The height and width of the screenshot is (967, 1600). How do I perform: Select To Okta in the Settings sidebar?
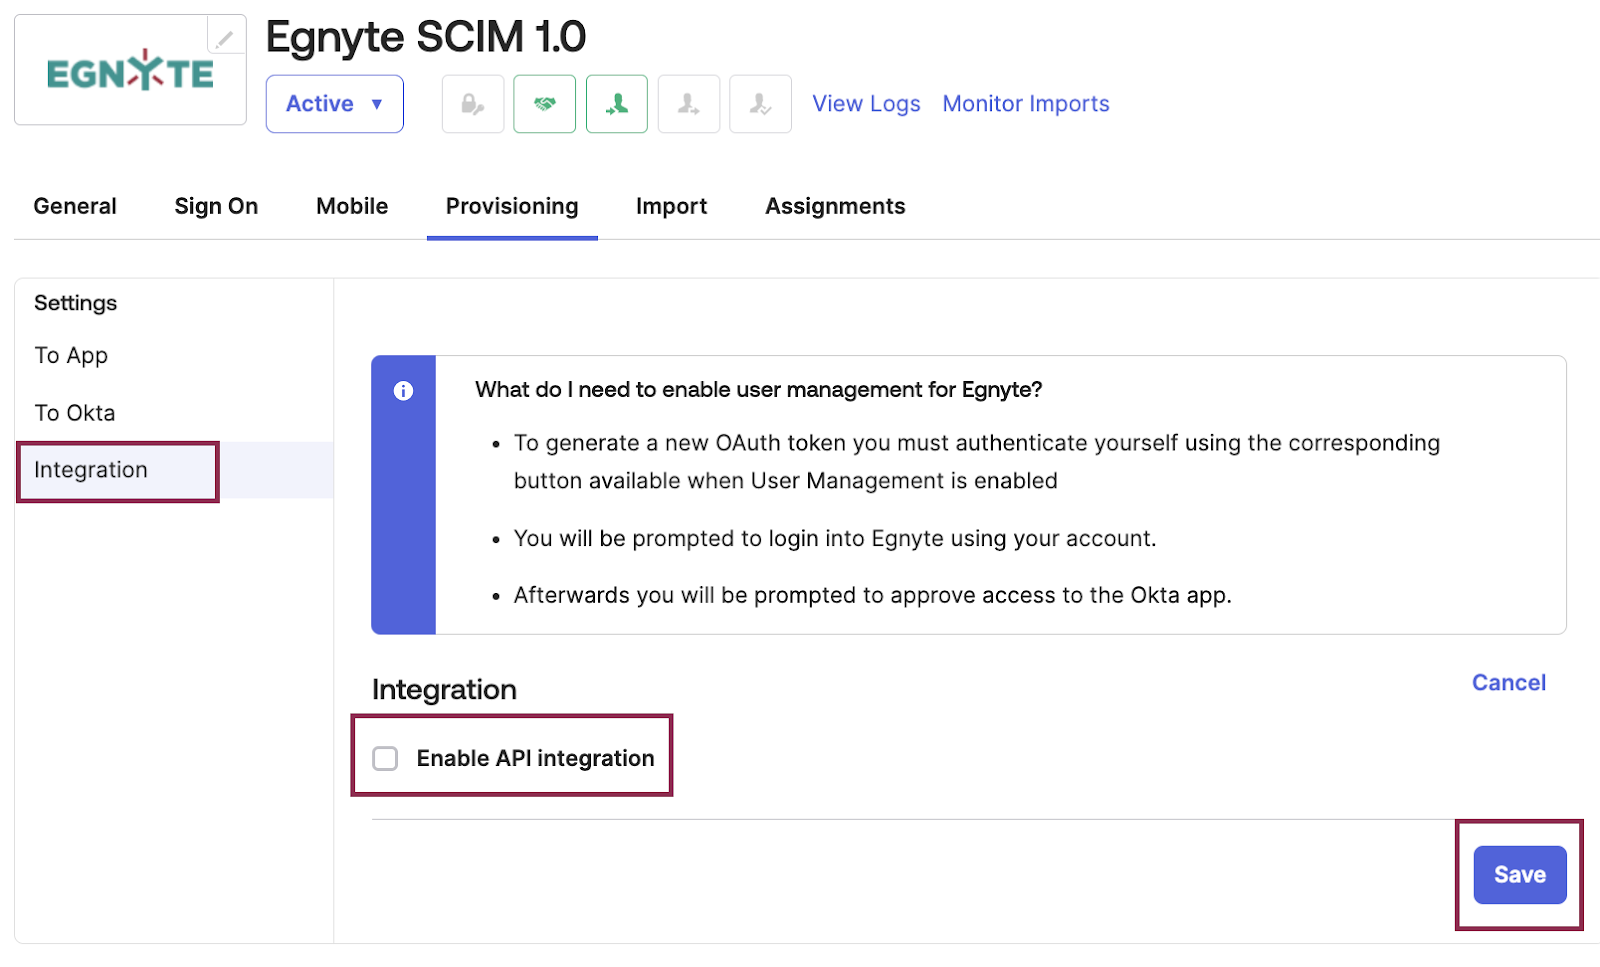[74, 412]
